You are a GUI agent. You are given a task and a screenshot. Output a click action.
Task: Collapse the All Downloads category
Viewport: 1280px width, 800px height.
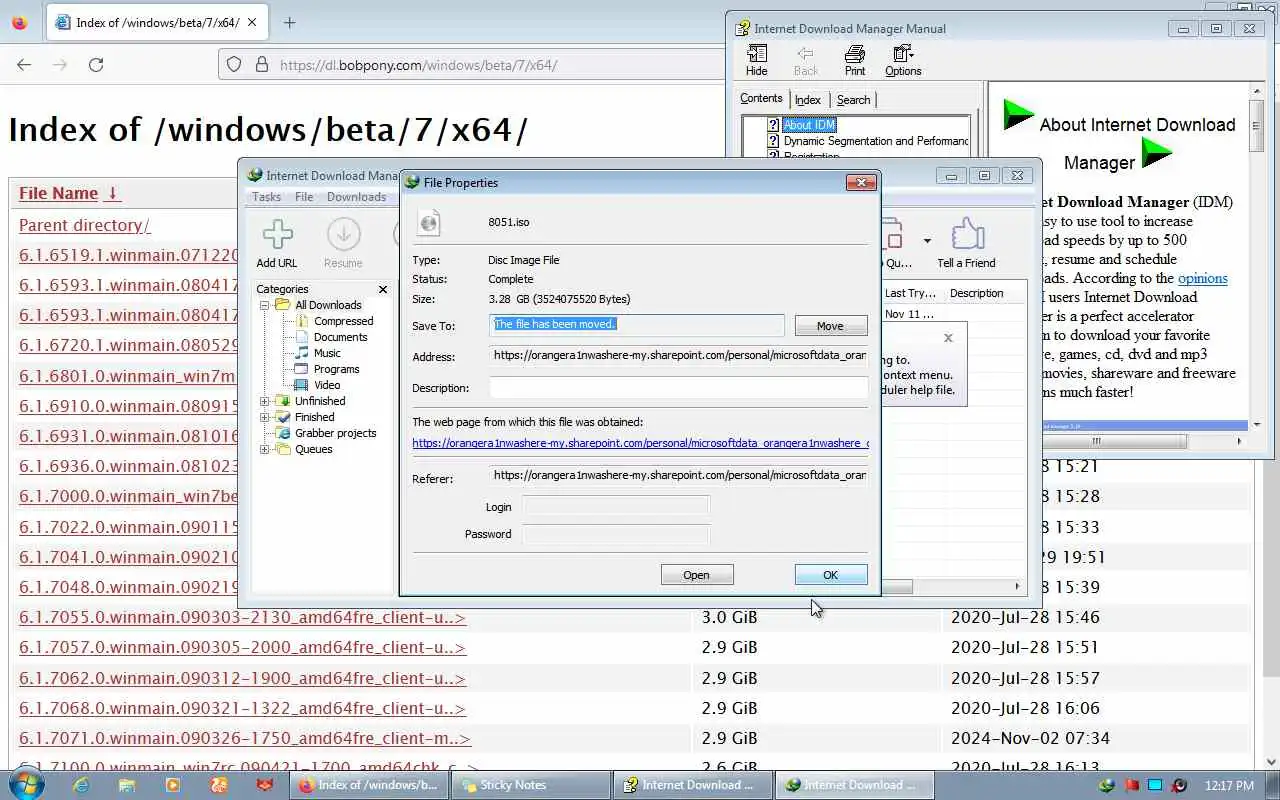(265, 305)
